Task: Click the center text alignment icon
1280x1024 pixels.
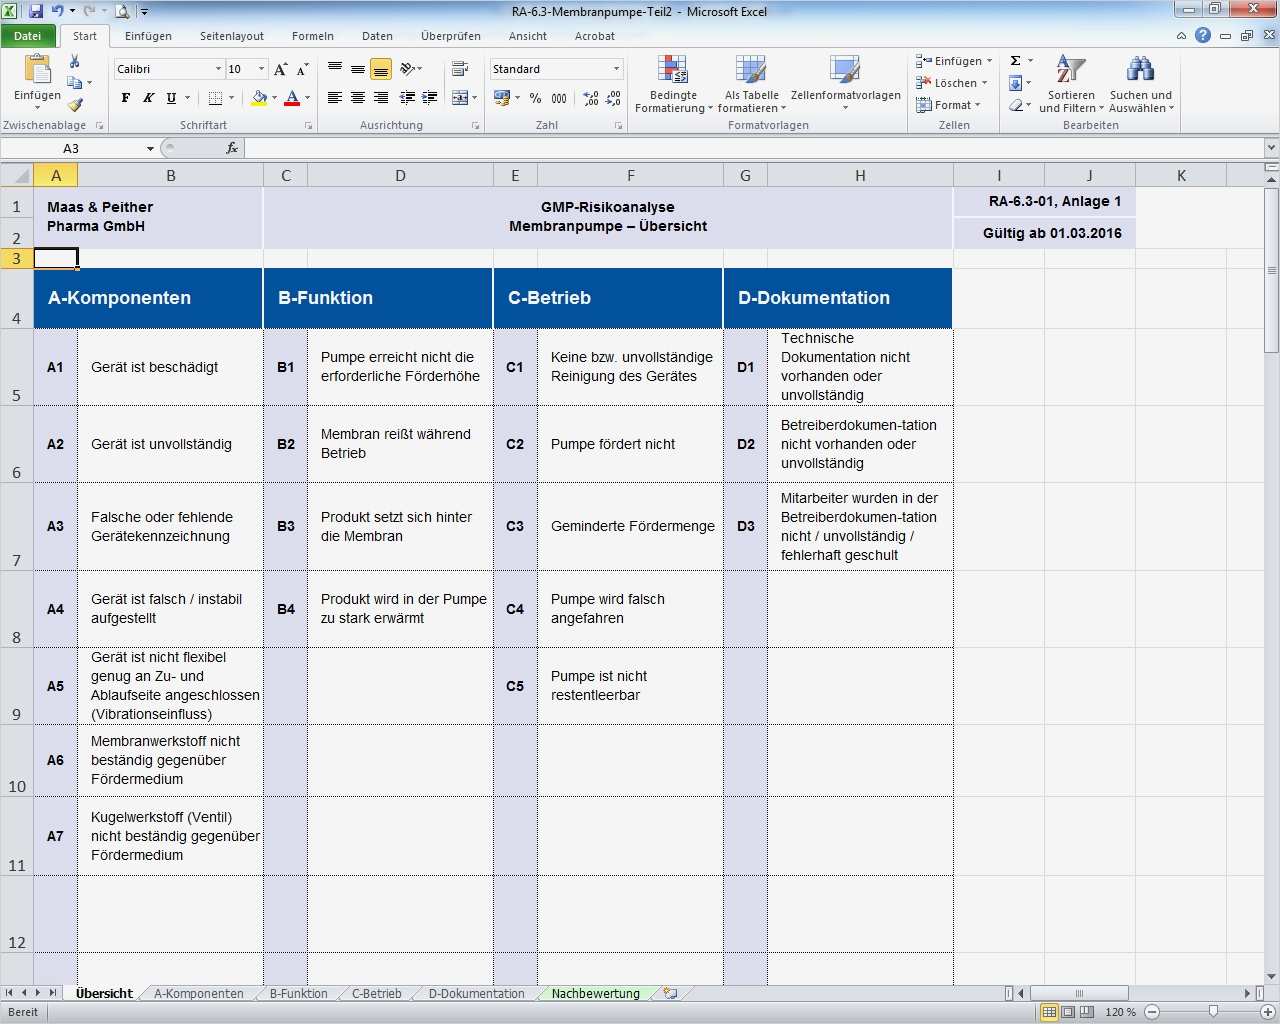Action: 358,98
